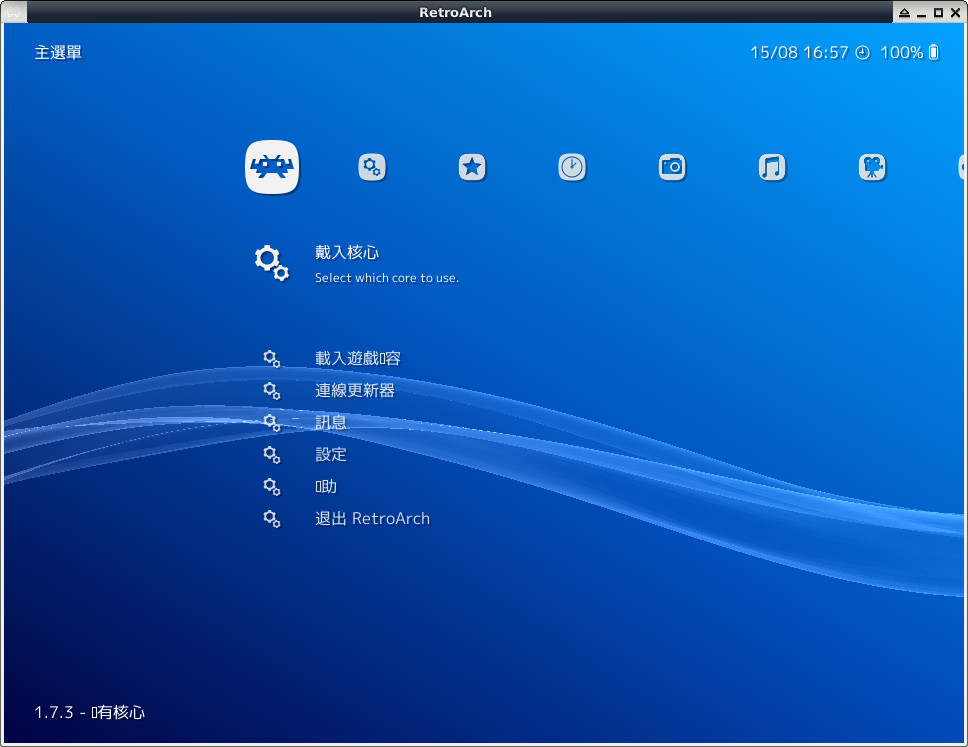Click the RetroArch title bar text

click(x=456, y=12)
